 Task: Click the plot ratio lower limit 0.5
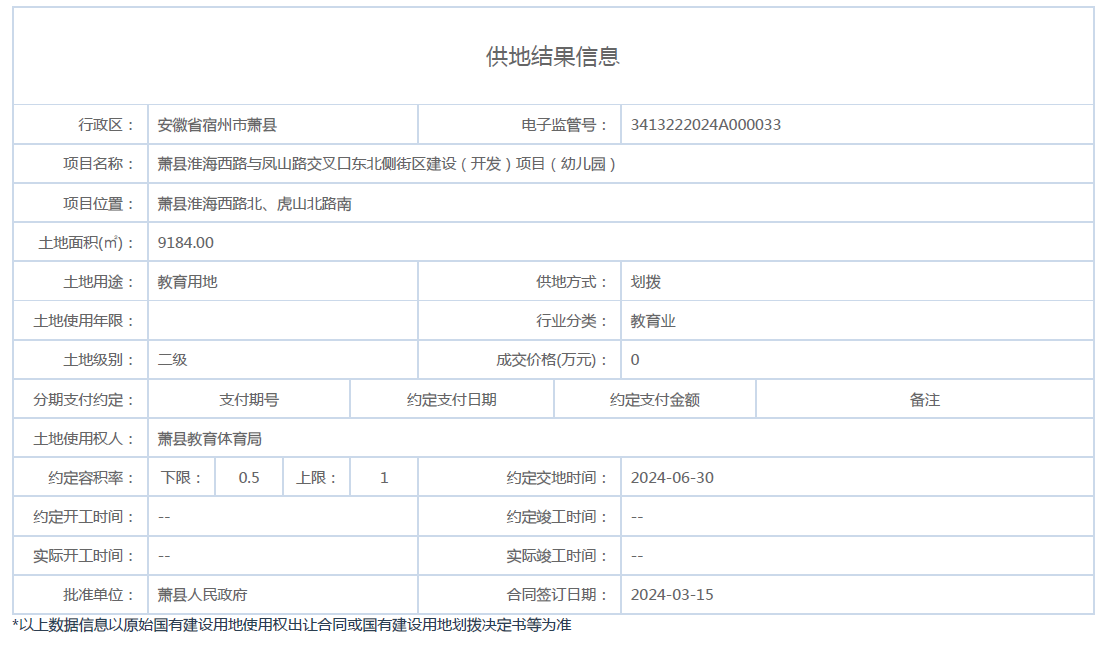249,478
